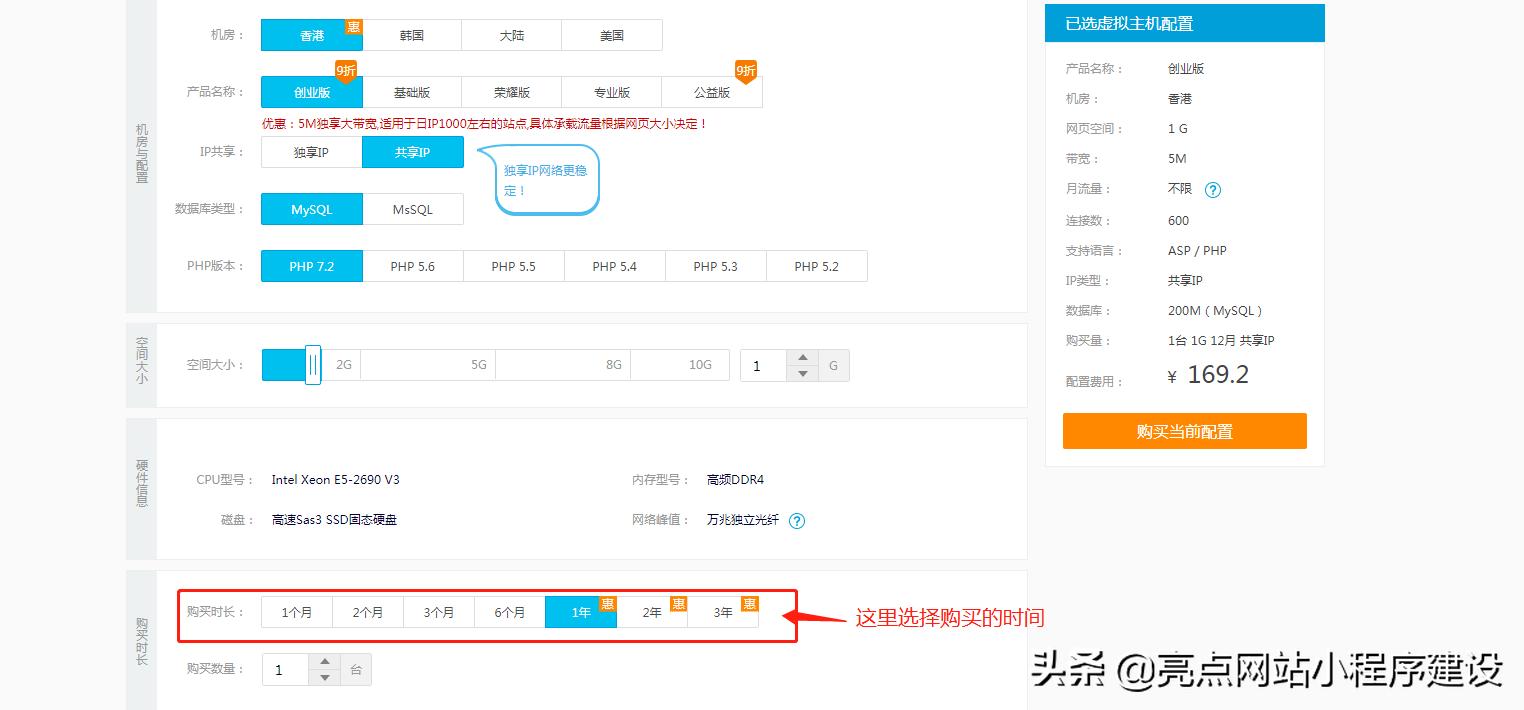Select 6个月 purchase duration
This screenshot has width=1524, height=710.
(x=509, y=611)
